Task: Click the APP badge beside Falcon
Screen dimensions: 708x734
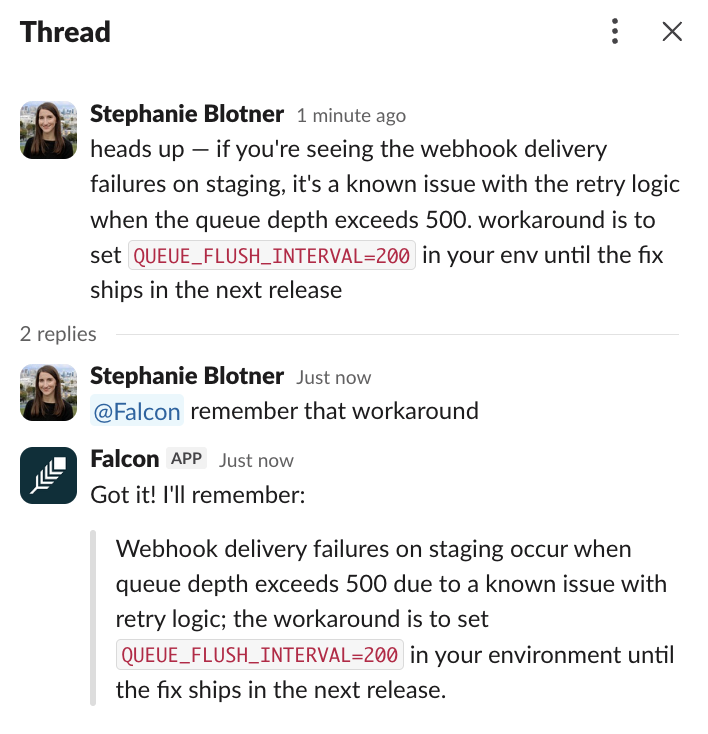Action: click(x=187, y=459)
